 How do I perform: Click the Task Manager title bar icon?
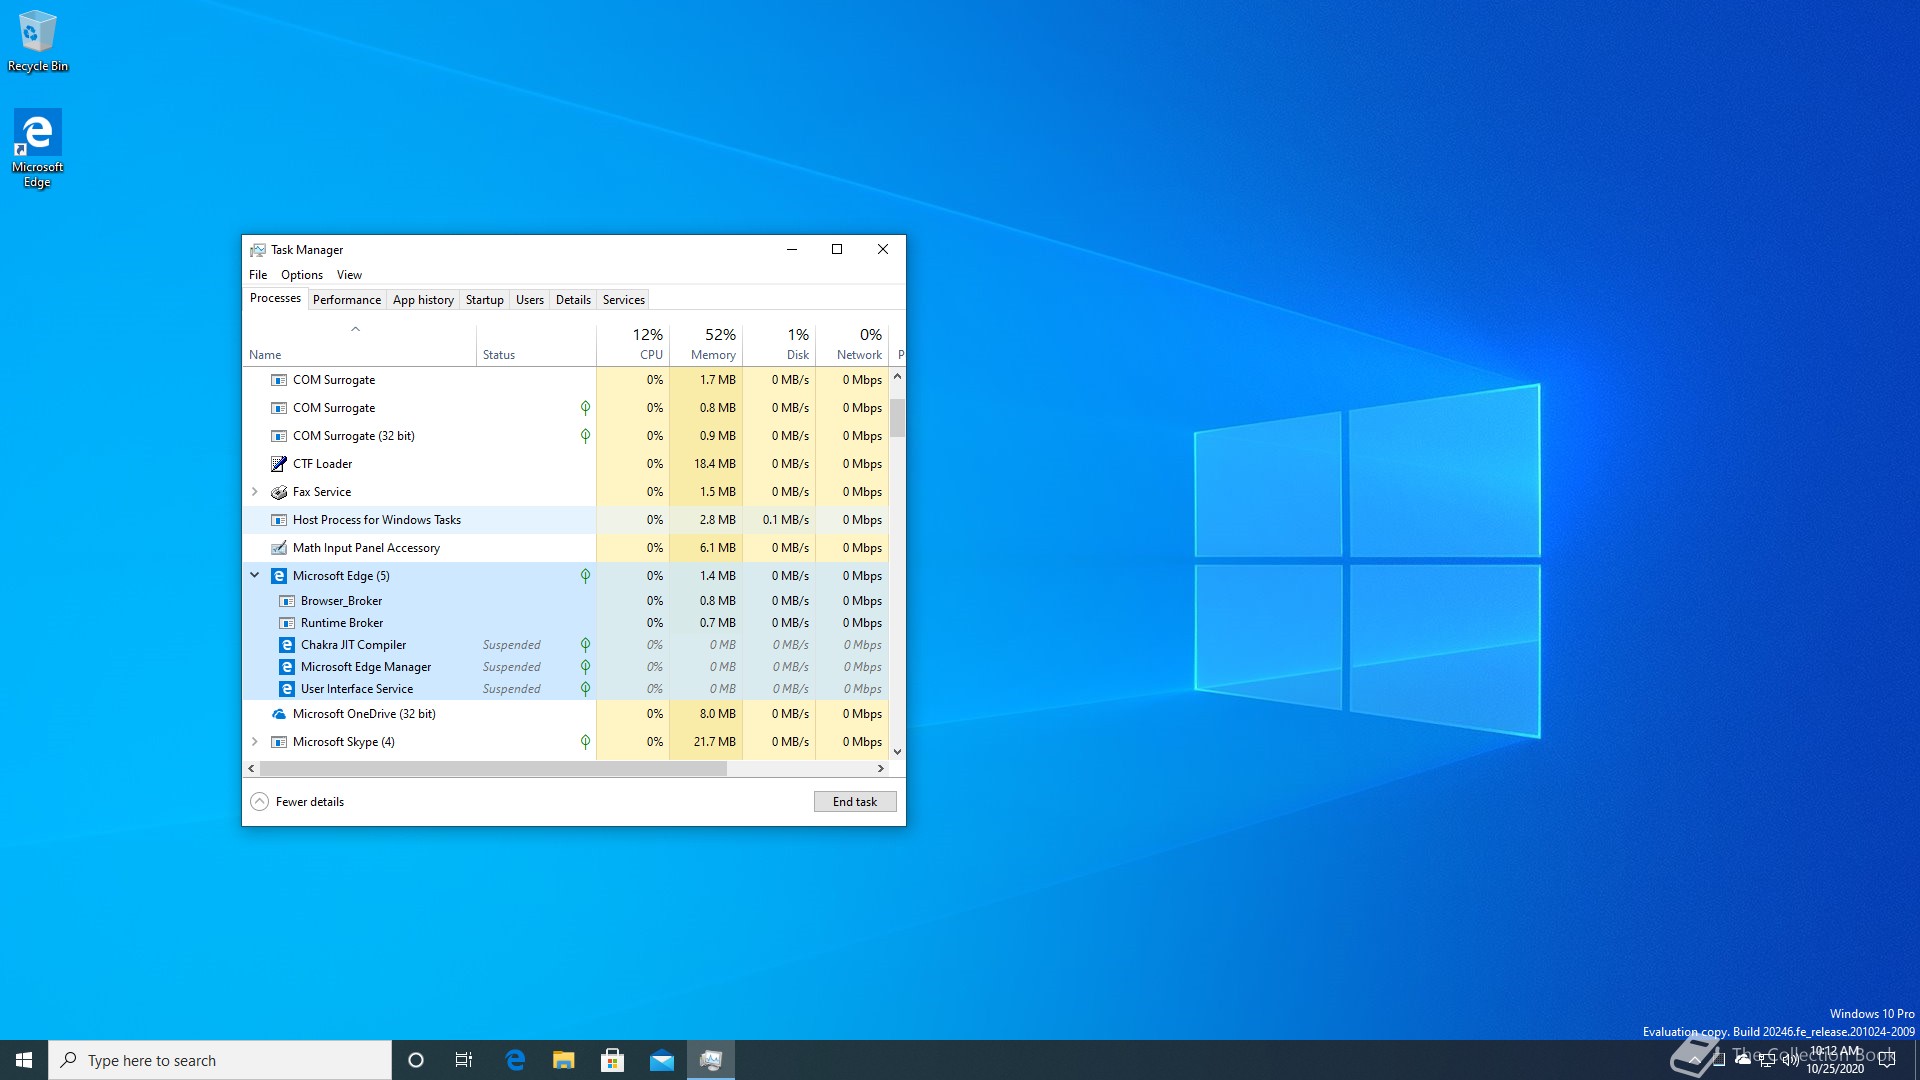258,250
